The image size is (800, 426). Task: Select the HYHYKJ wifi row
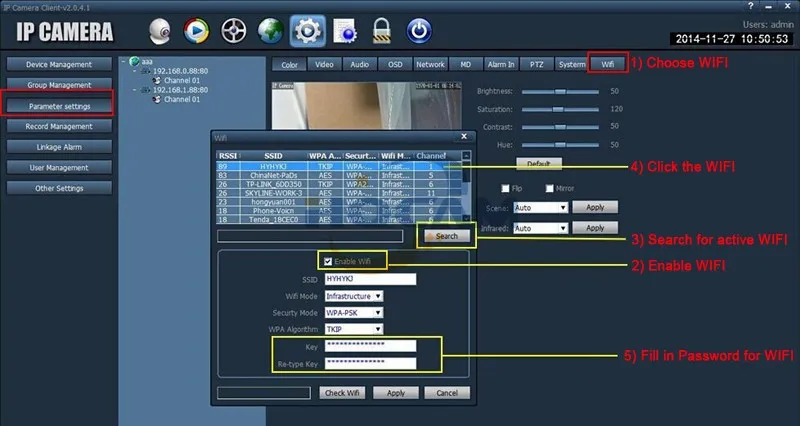pos(339,166)
